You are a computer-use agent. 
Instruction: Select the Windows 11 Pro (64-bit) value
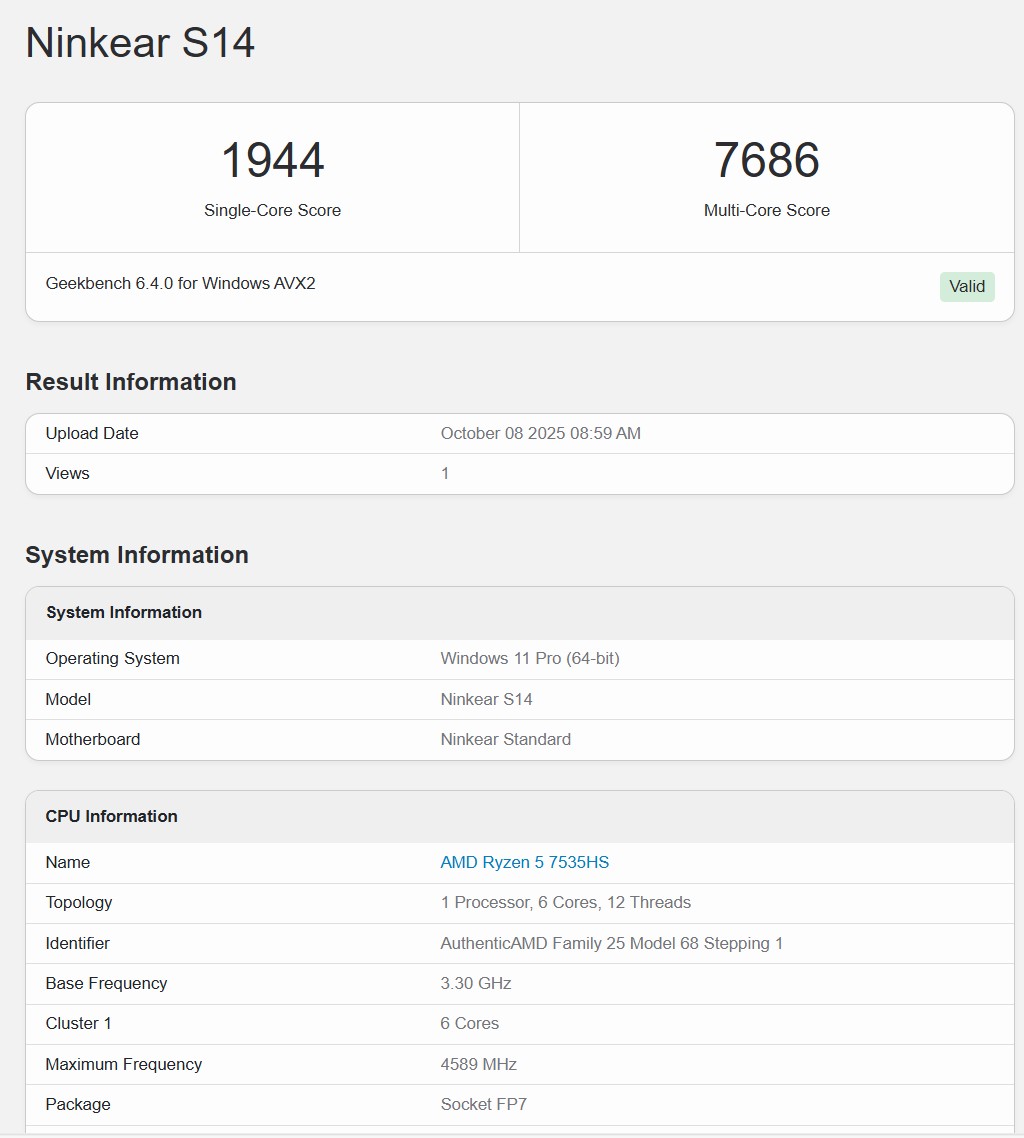(530, 658)
